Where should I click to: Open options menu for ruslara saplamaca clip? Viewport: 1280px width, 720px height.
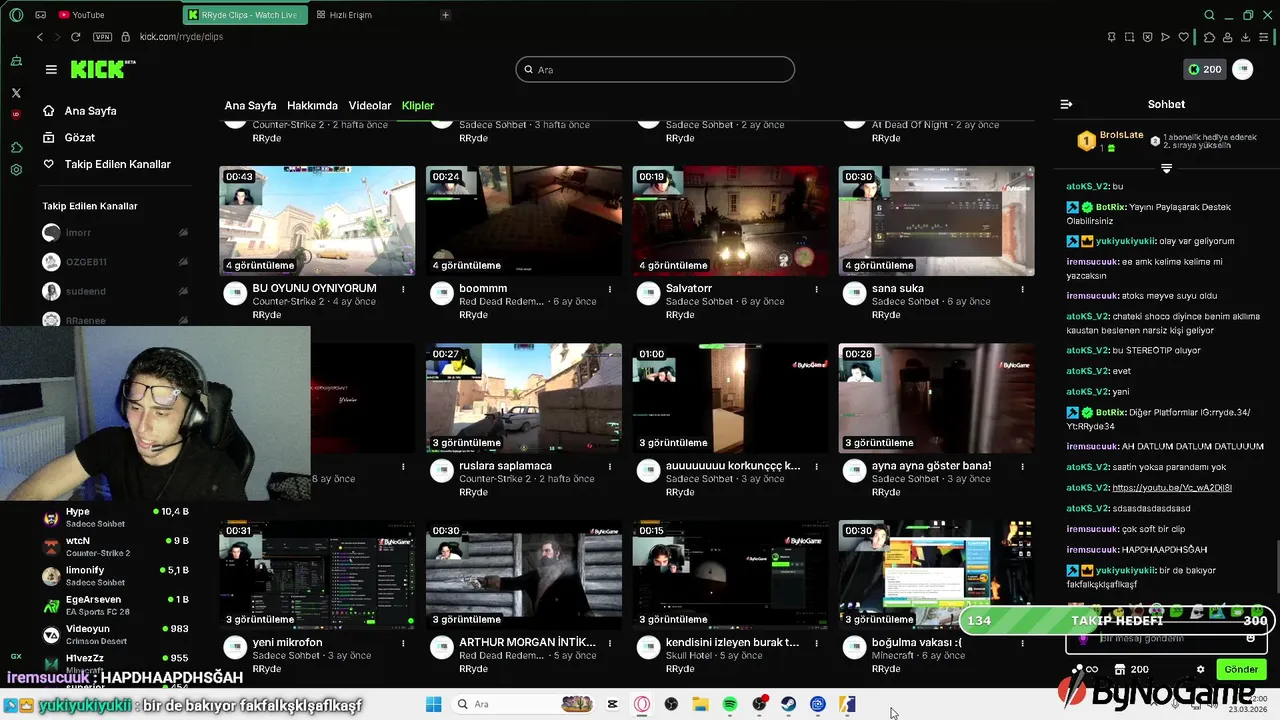pyautogui.click(x=609, y=466)
